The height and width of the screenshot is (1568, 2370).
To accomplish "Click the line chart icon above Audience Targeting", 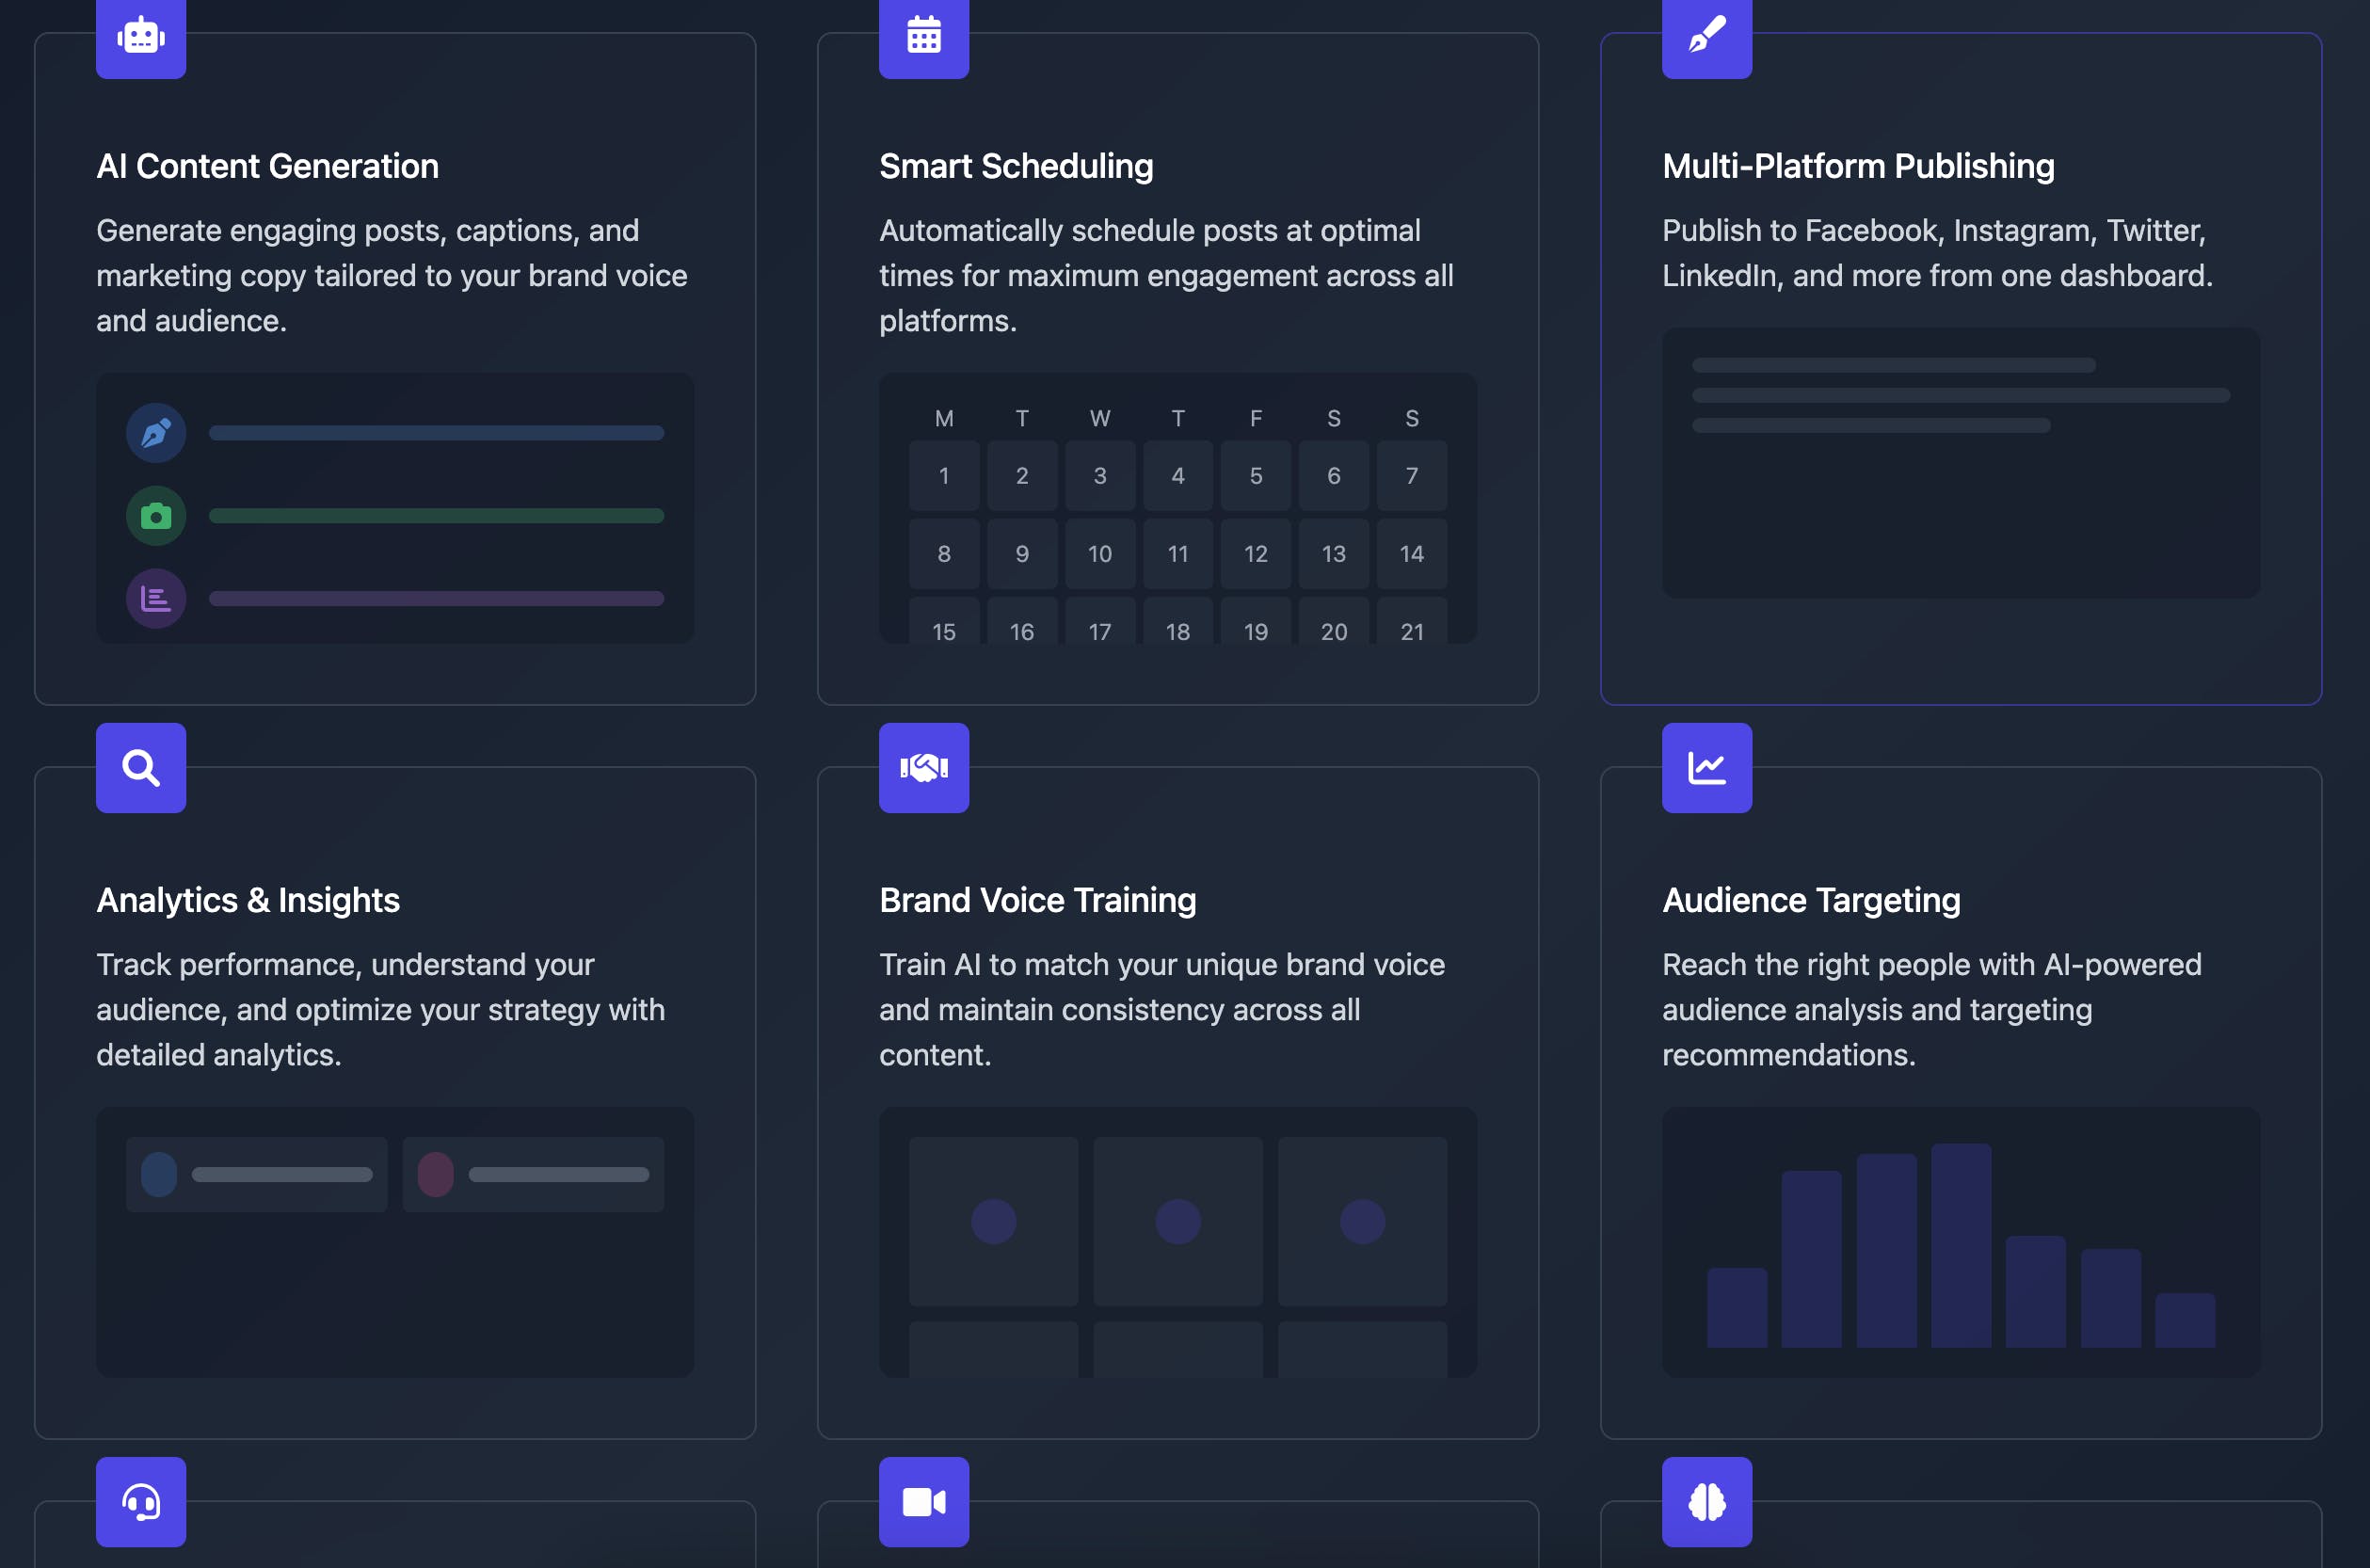I will point(1706,768).
